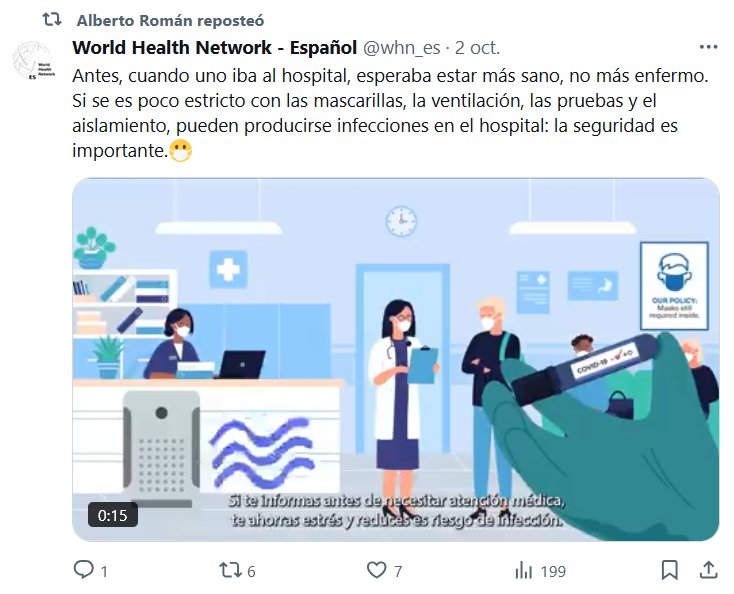Open the reply comment icon
The width and height of the screenshot is (734, 594).
[83, 570]
